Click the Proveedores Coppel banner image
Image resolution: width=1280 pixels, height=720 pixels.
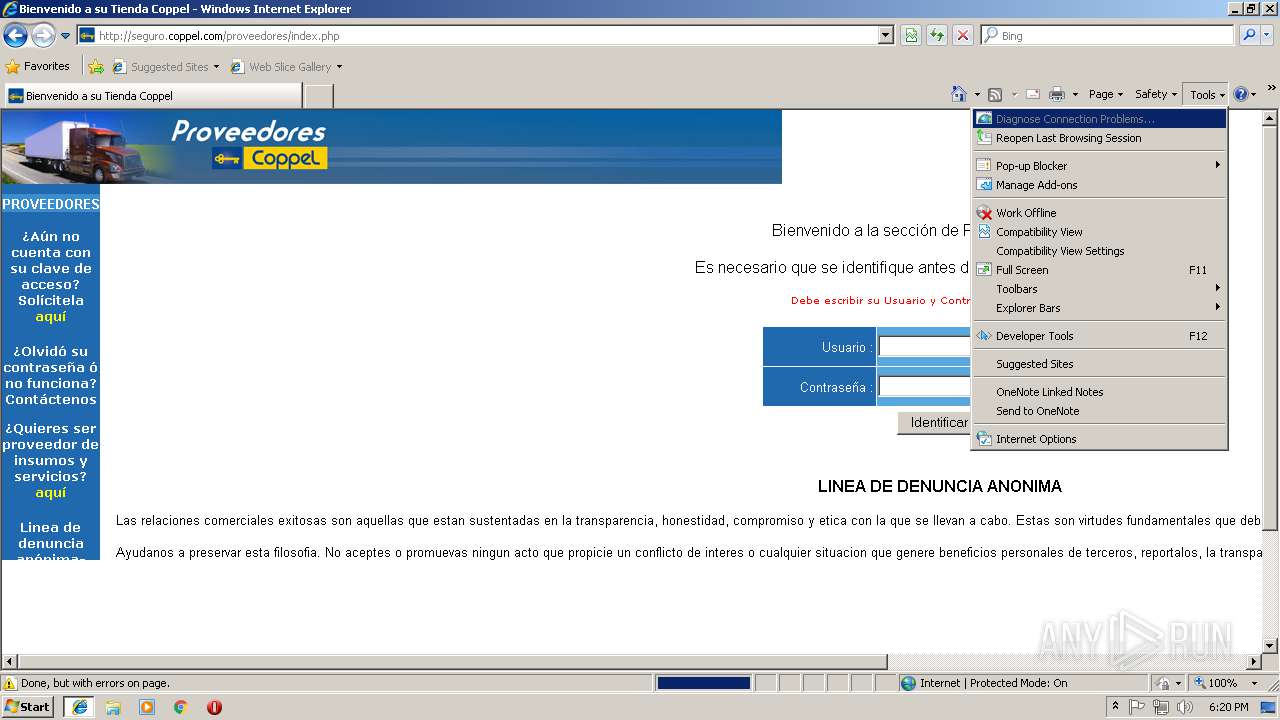[x=391, y=146]
